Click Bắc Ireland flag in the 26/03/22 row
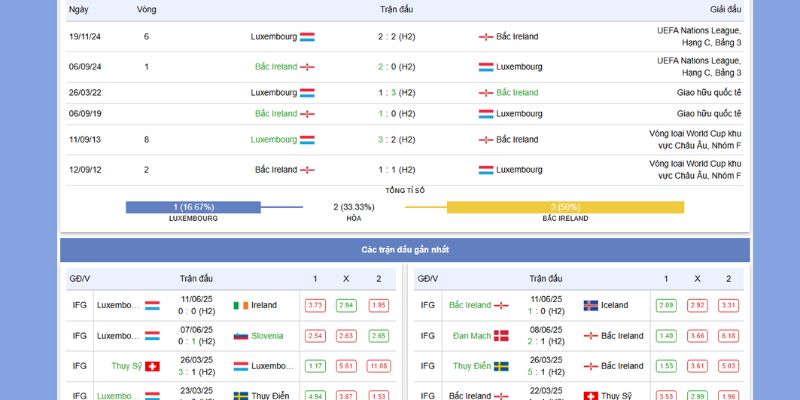800x400 pixels. click(x=486, y=93)
